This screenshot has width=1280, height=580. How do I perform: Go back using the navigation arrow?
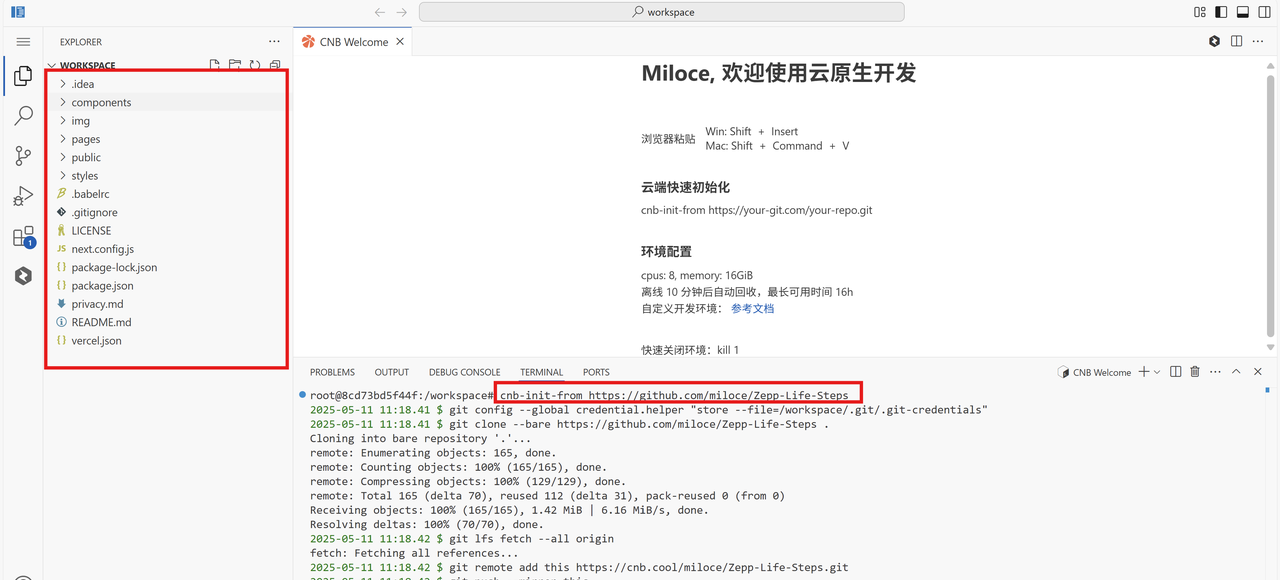coord(380,12)
